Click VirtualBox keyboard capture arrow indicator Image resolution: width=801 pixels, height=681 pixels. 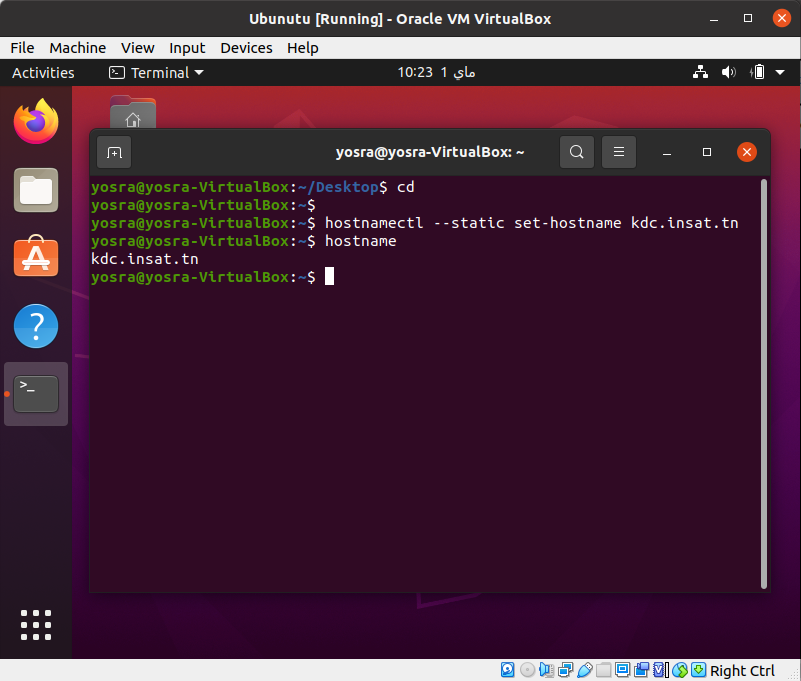[698, 670]
